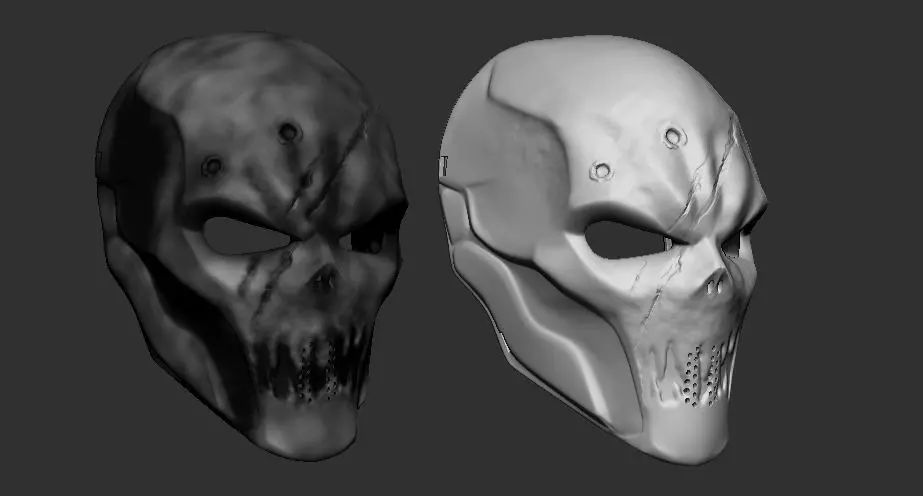This screenshot has height=496, width=923.
Task: Select the dark textured mask model
Action: (250, 247)
